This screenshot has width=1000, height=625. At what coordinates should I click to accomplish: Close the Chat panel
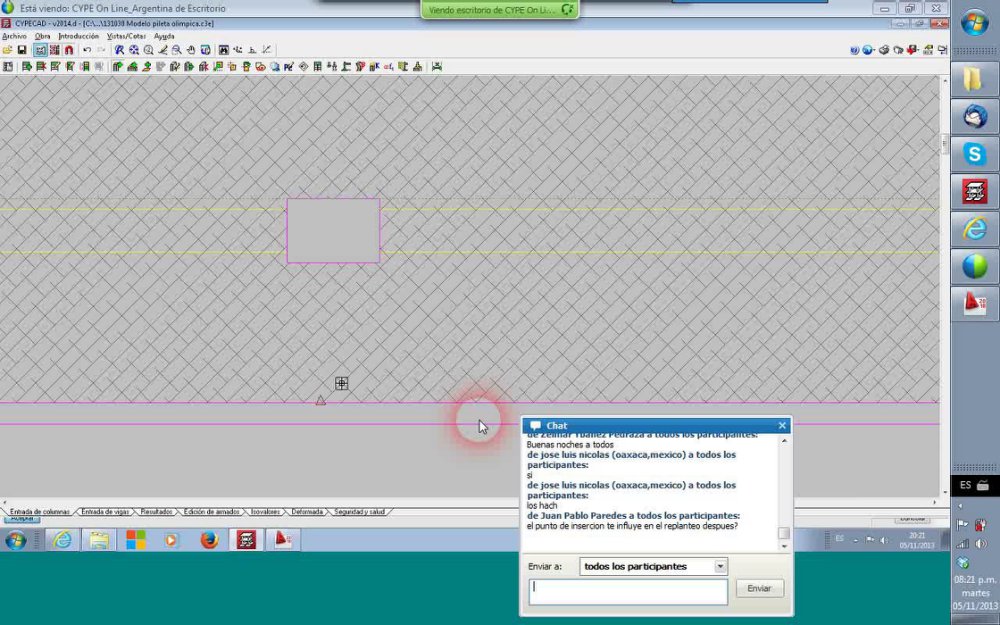(782, 425)
